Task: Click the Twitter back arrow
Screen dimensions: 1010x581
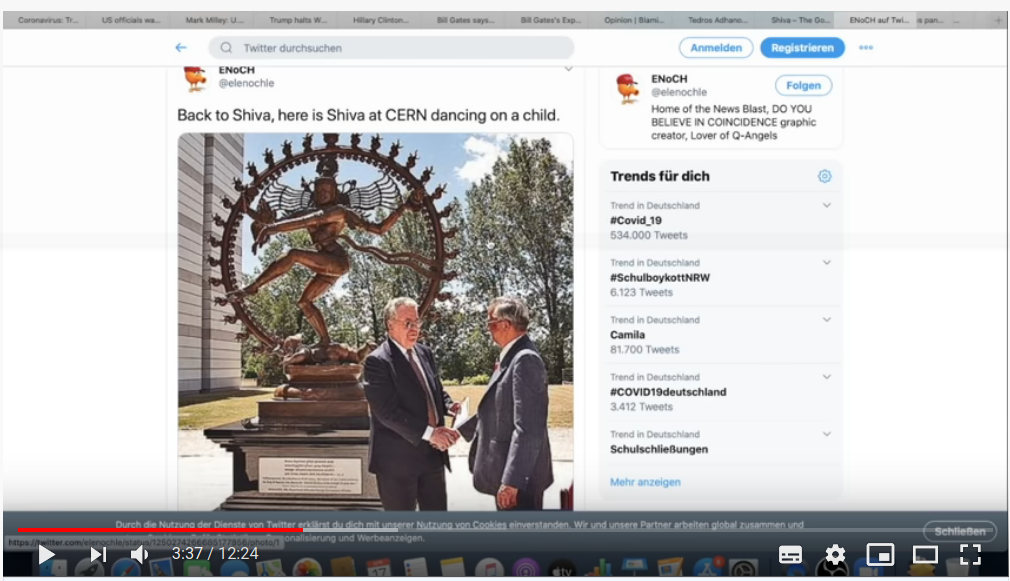Action: pyautogui.click(x=181, y=47)
